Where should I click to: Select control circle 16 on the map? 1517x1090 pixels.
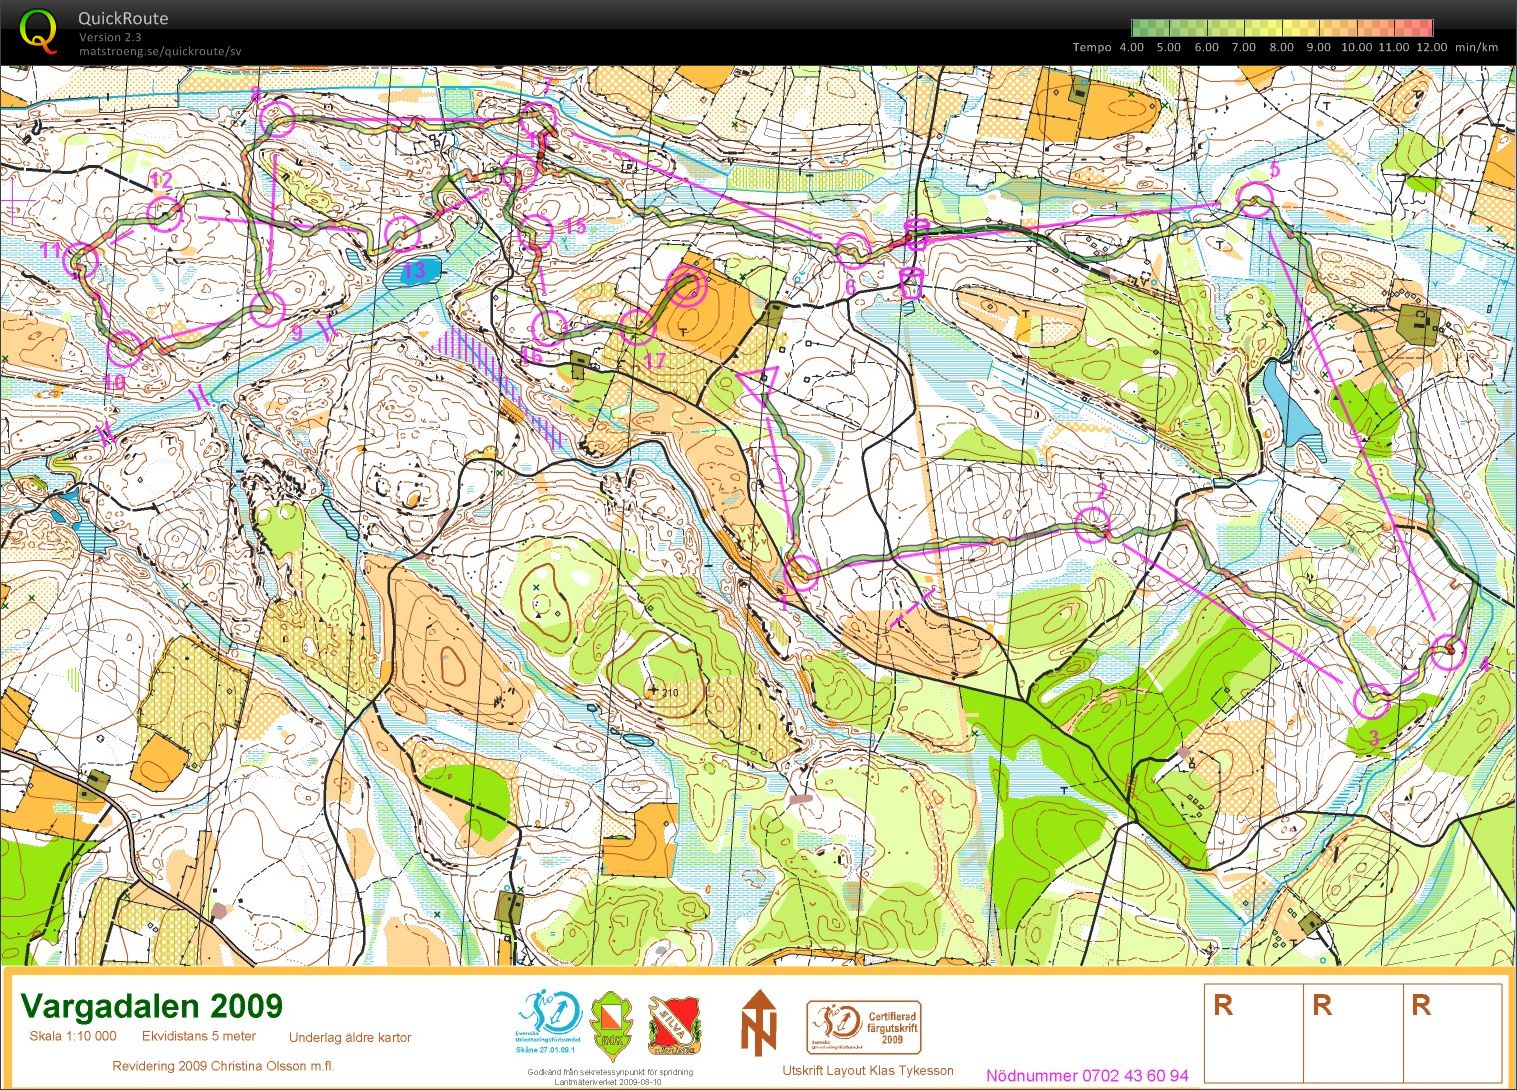[549, 328]
